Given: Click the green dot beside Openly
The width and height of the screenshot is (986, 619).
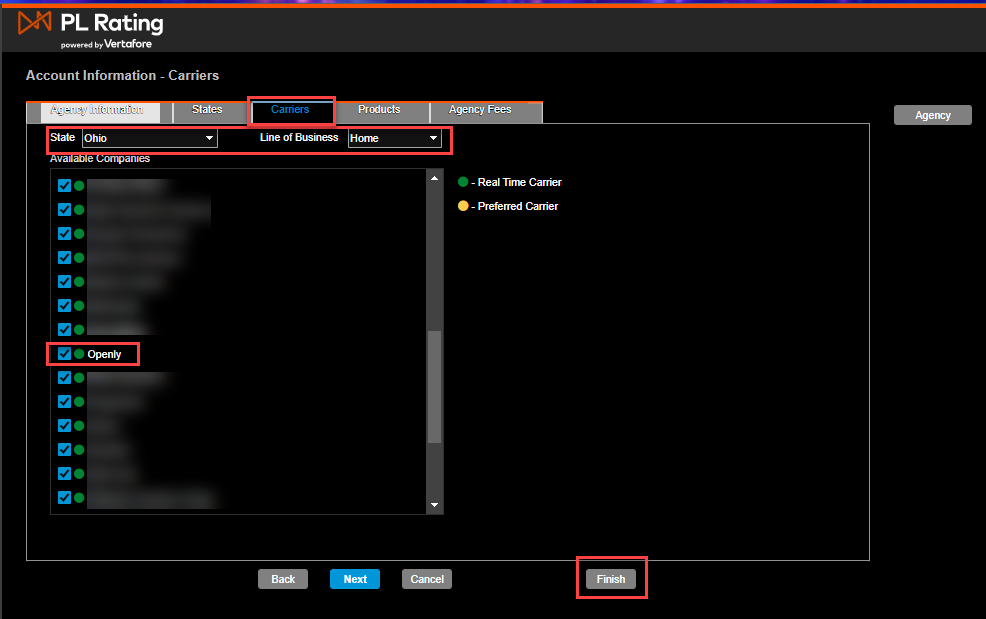Looking at the screenshot, I should point(79,354).
